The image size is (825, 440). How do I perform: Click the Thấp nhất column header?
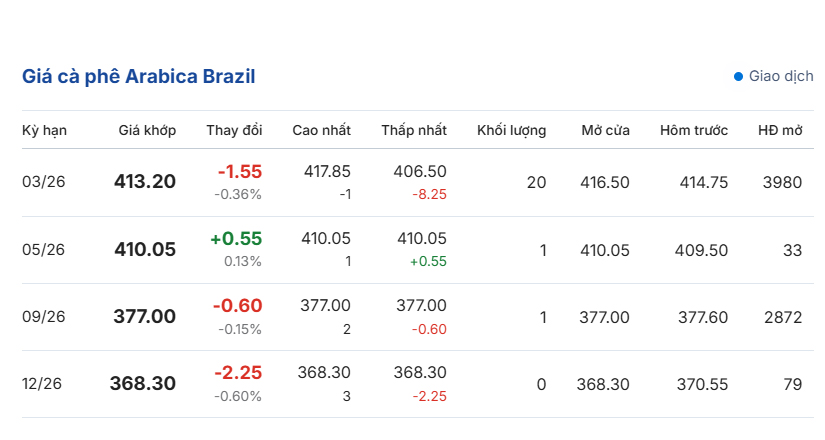pyautogui.click(x=414, y=131)
